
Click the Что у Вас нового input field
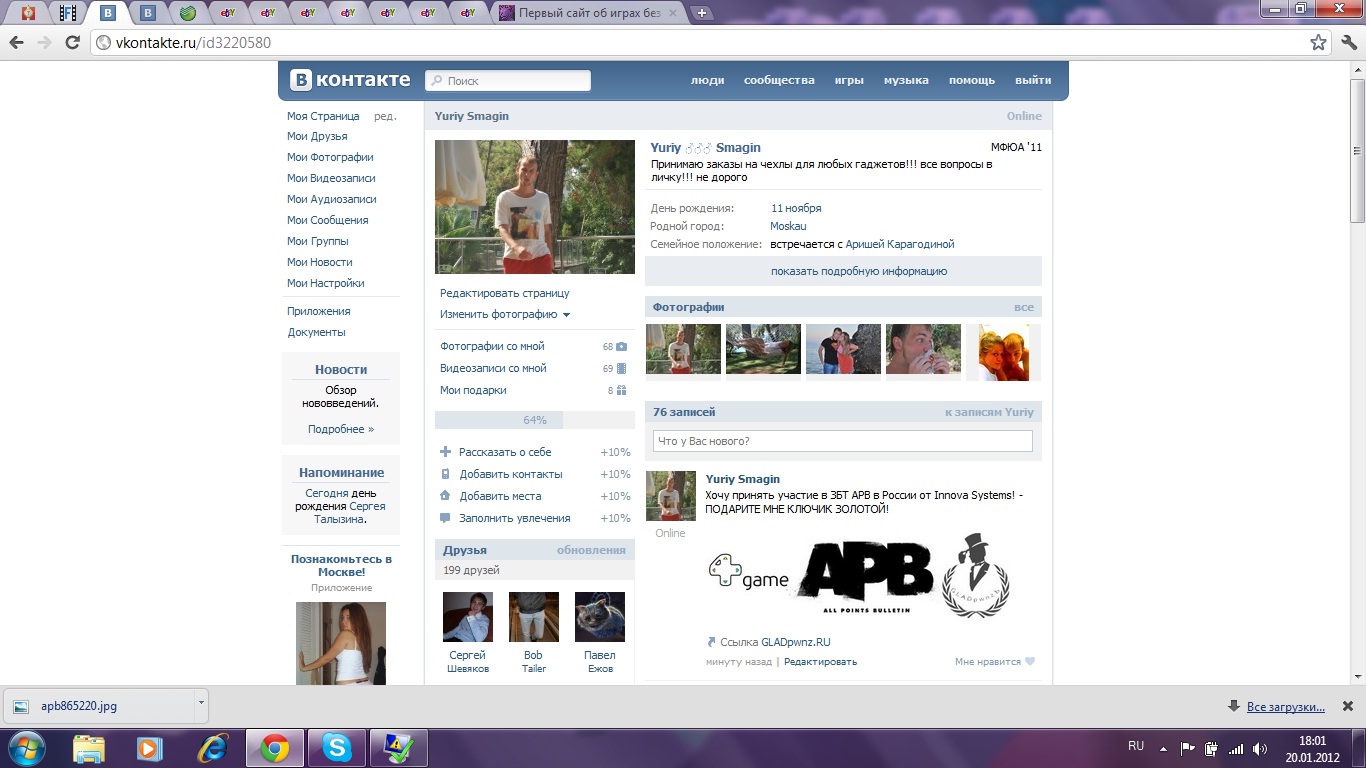[842, 441]
